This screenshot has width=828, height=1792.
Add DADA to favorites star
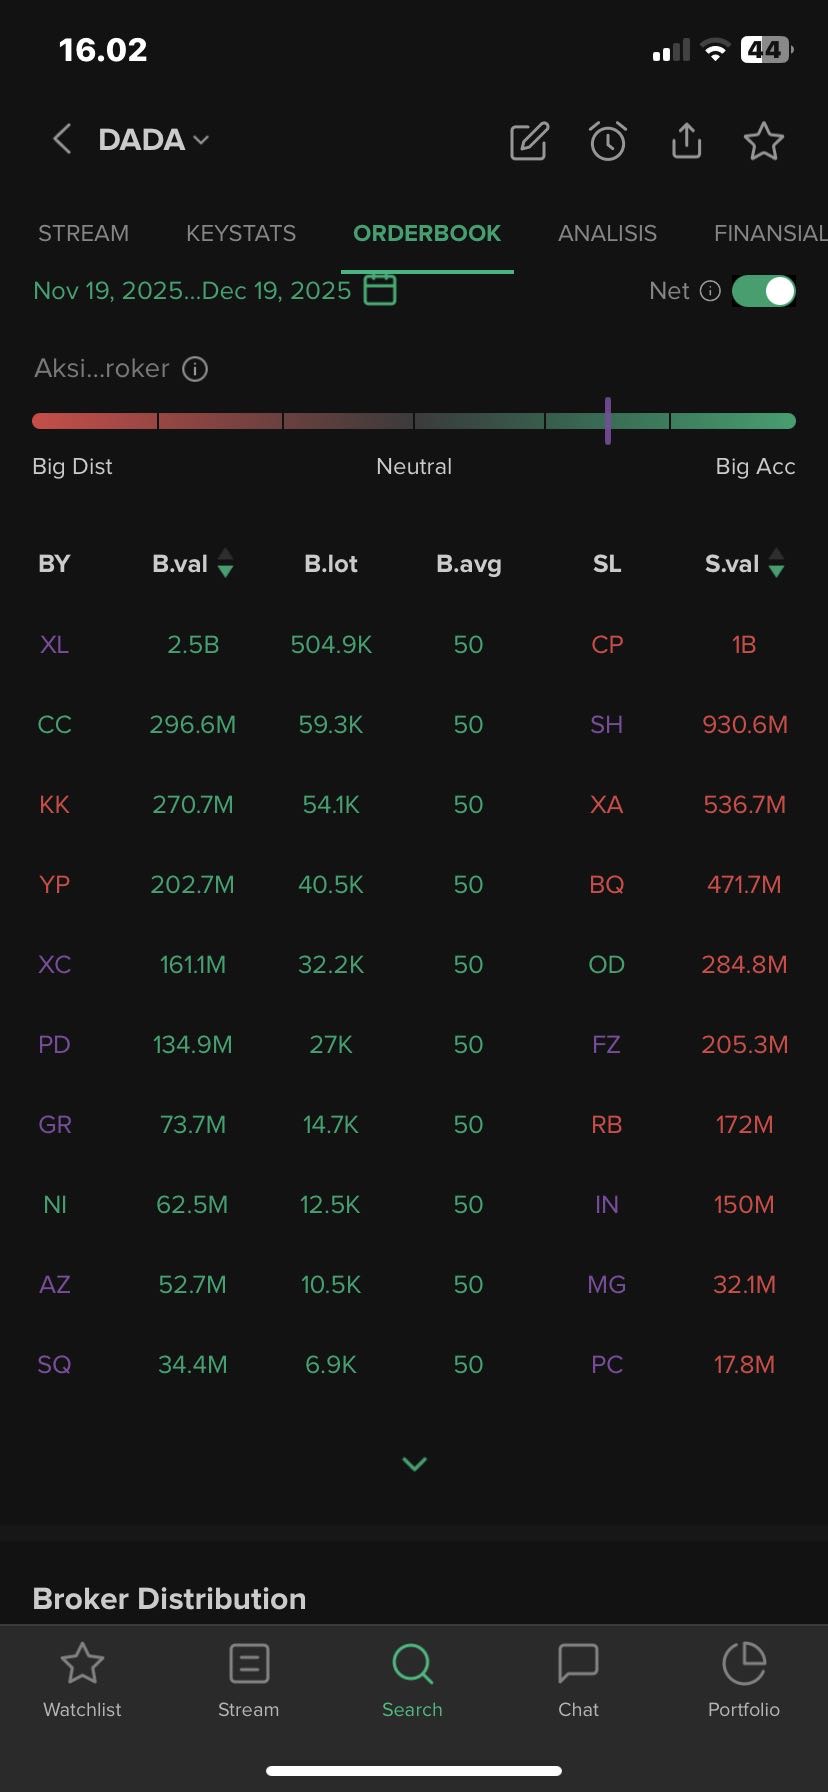(764, 141)
